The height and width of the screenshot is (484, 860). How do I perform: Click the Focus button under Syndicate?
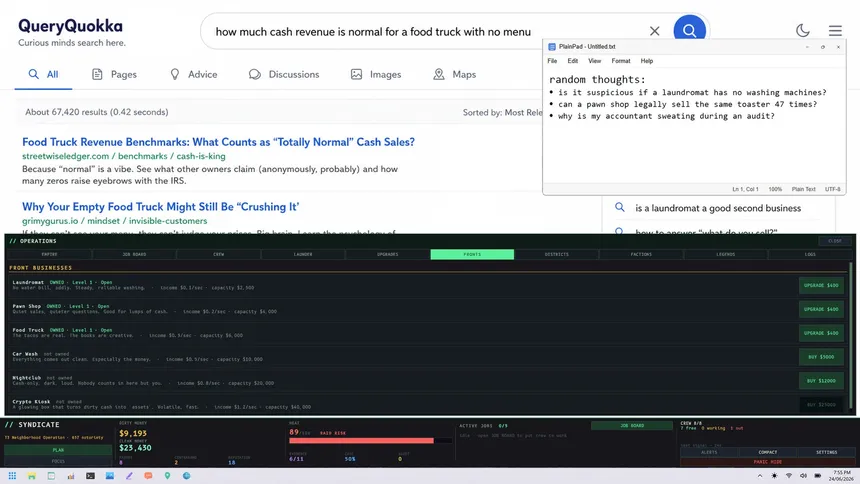(x=58, y=462)
